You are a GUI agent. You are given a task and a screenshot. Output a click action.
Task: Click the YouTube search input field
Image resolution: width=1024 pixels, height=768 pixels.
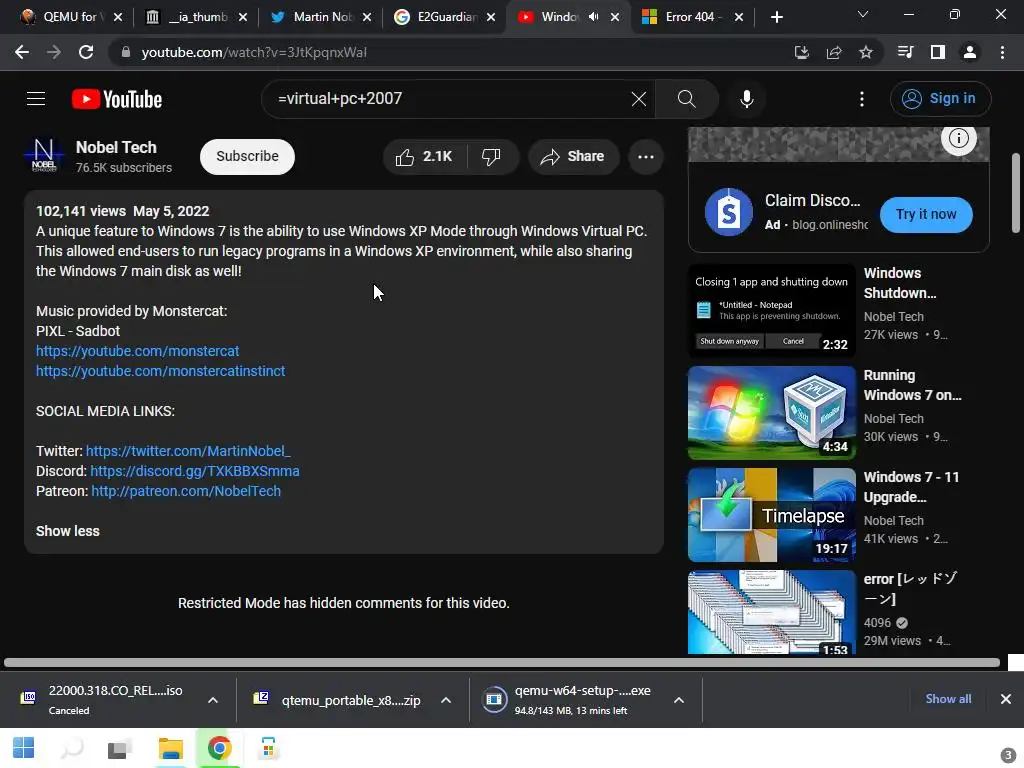click(451, 99)
